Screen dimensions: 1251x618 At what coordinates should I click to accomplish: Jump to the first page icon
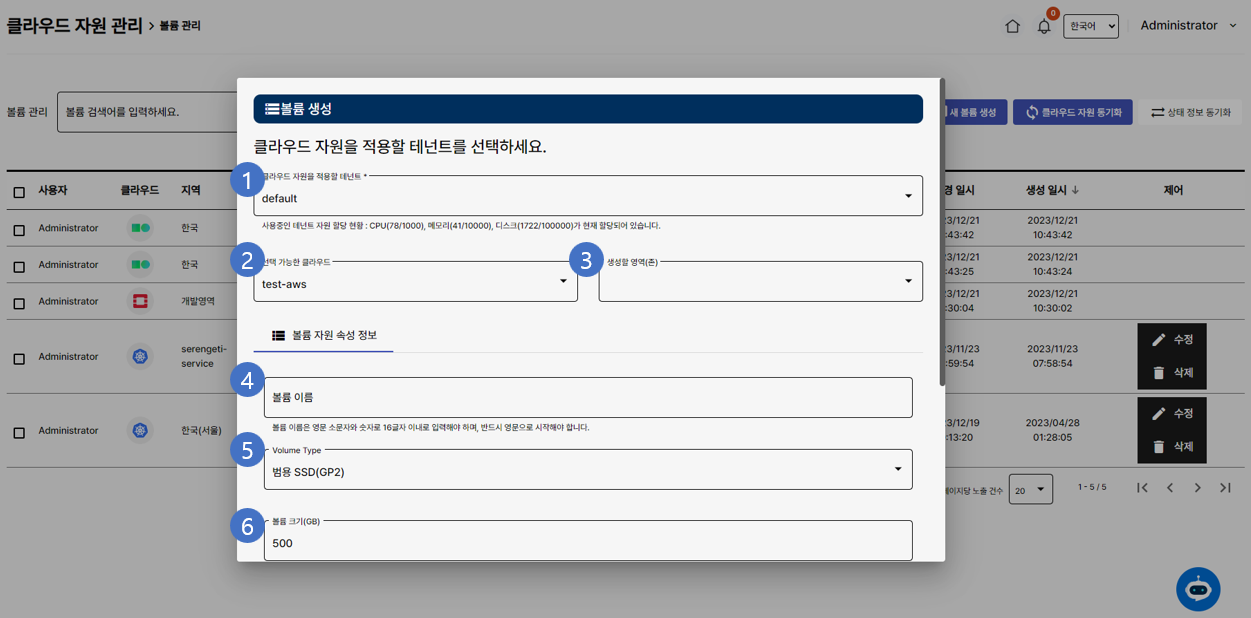coord(1142,488)
